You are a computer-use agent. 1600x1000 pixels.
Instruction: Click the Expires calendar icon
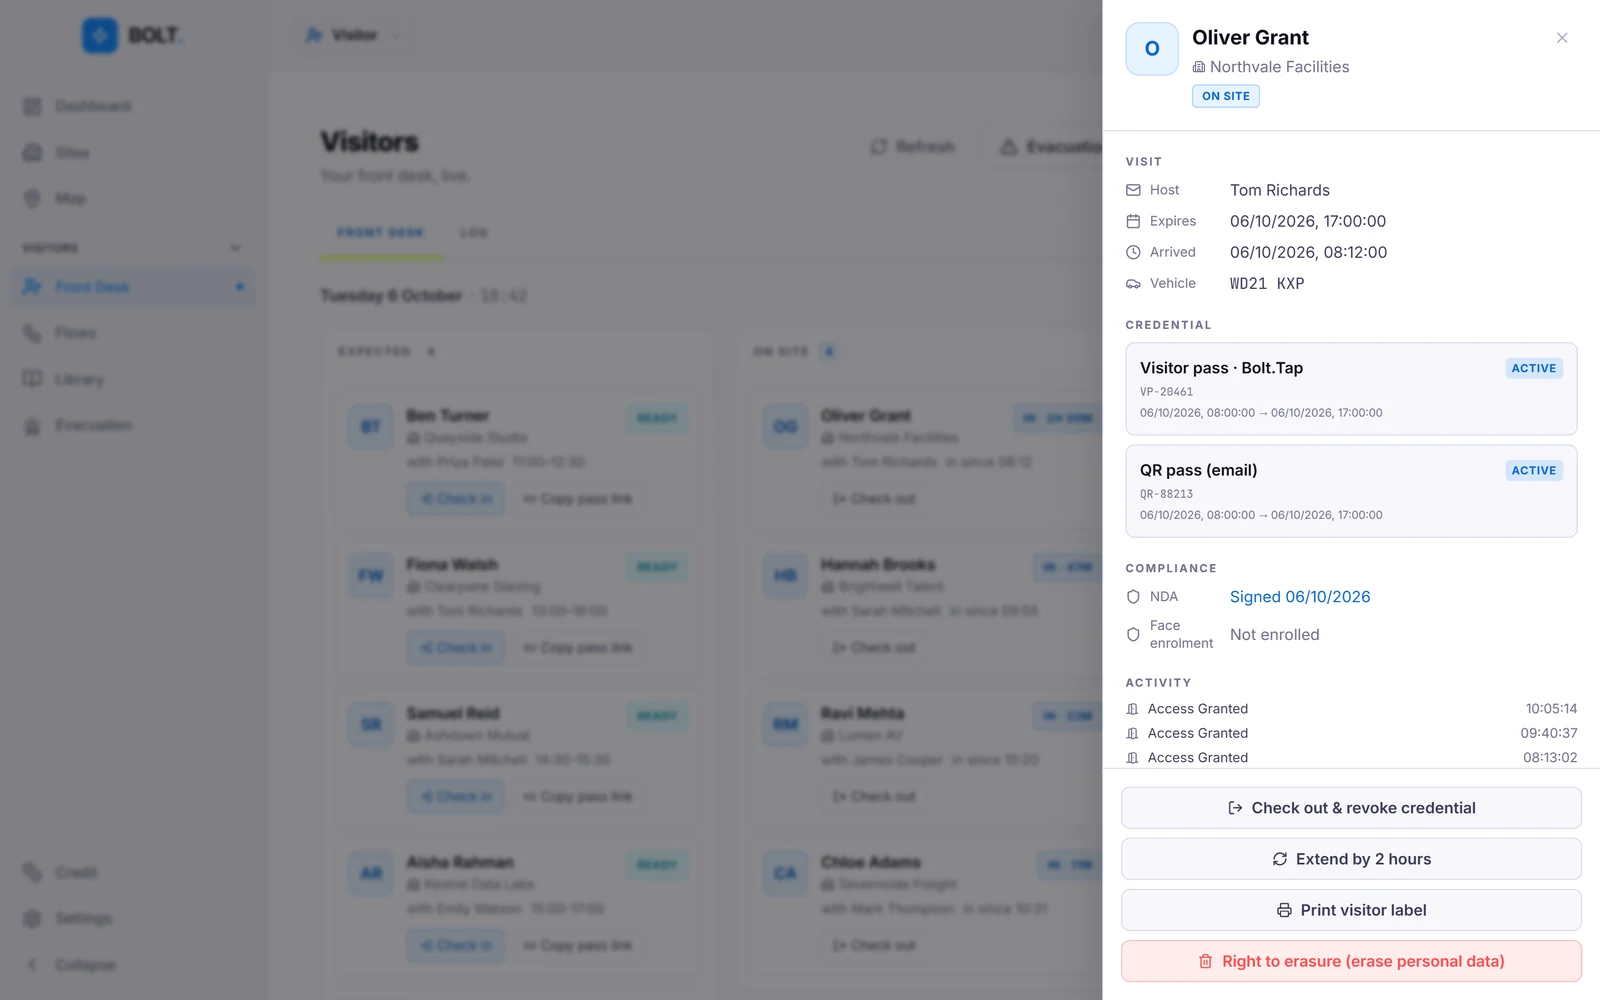tap(1133, 221)
